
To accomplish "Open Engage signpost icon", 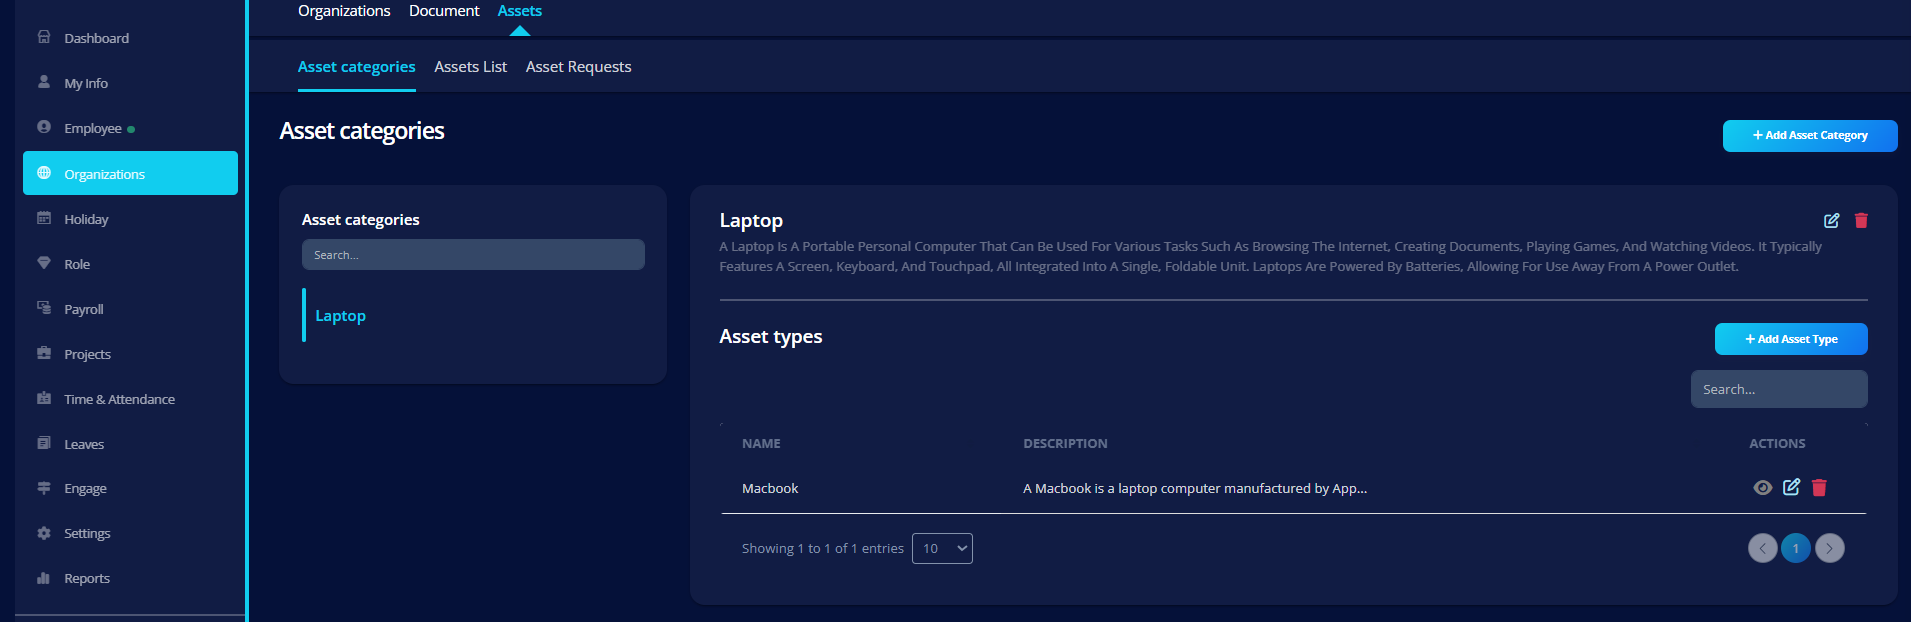I will 44,488.
